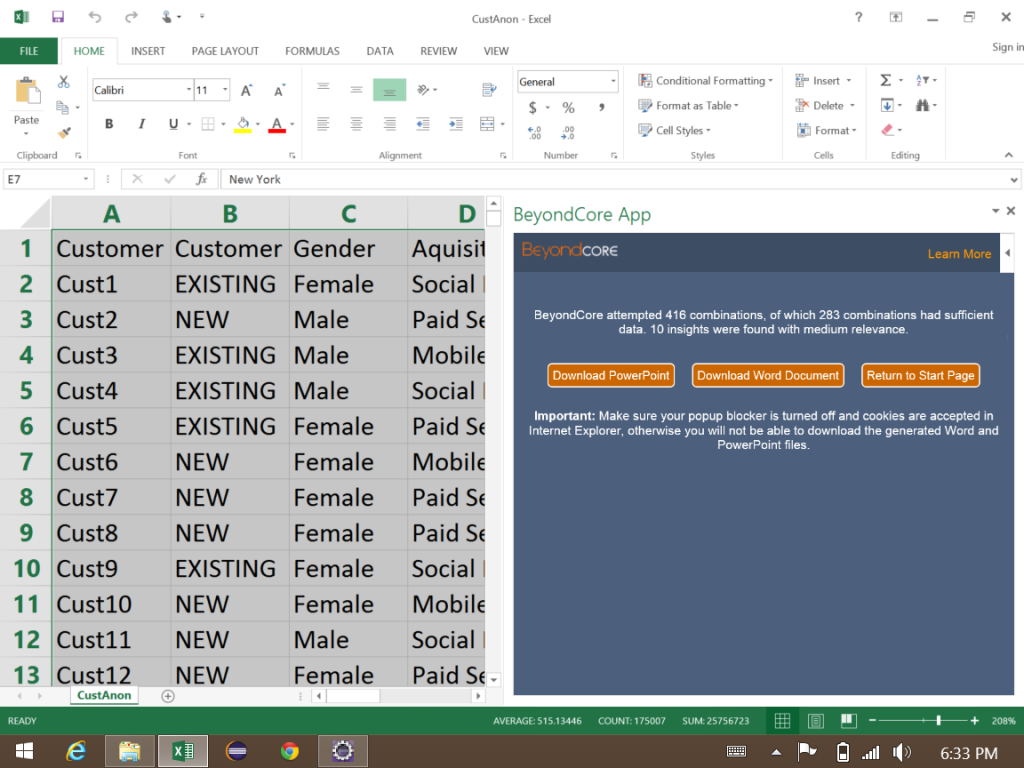This screenshot has height=768, width=1024.
Task: Click the Percent Style icon
Action: [568, 107]
